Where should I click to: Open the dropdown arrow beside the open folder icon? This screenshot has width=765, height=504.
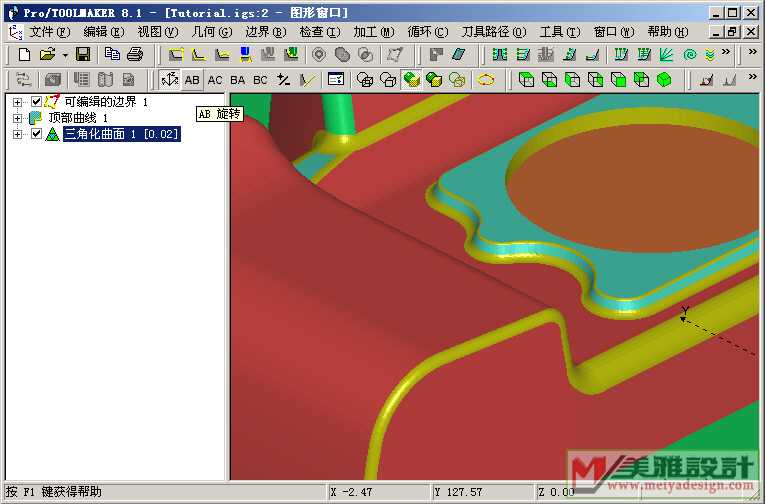65,55
